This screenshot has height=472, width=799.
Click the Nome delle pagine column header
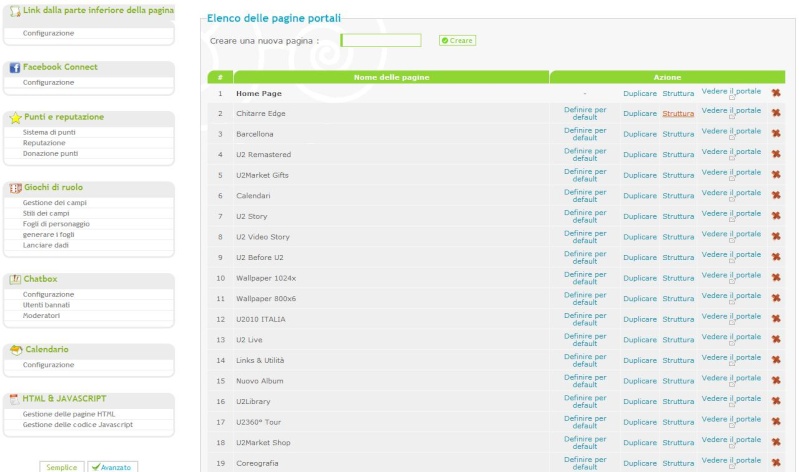tap(391, 77)
